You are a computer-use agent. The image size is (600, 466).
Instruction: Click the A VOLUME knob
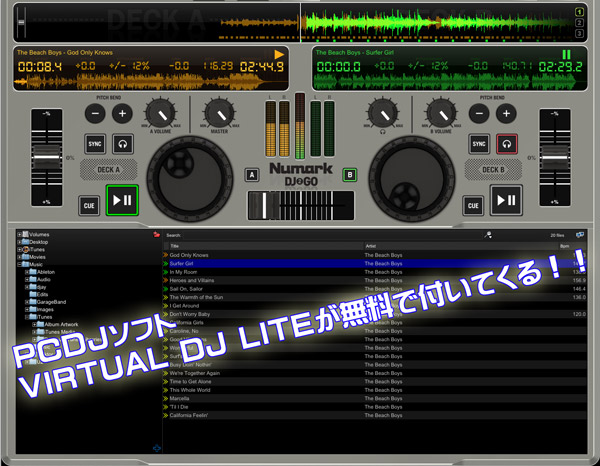[x=160, y=114]
